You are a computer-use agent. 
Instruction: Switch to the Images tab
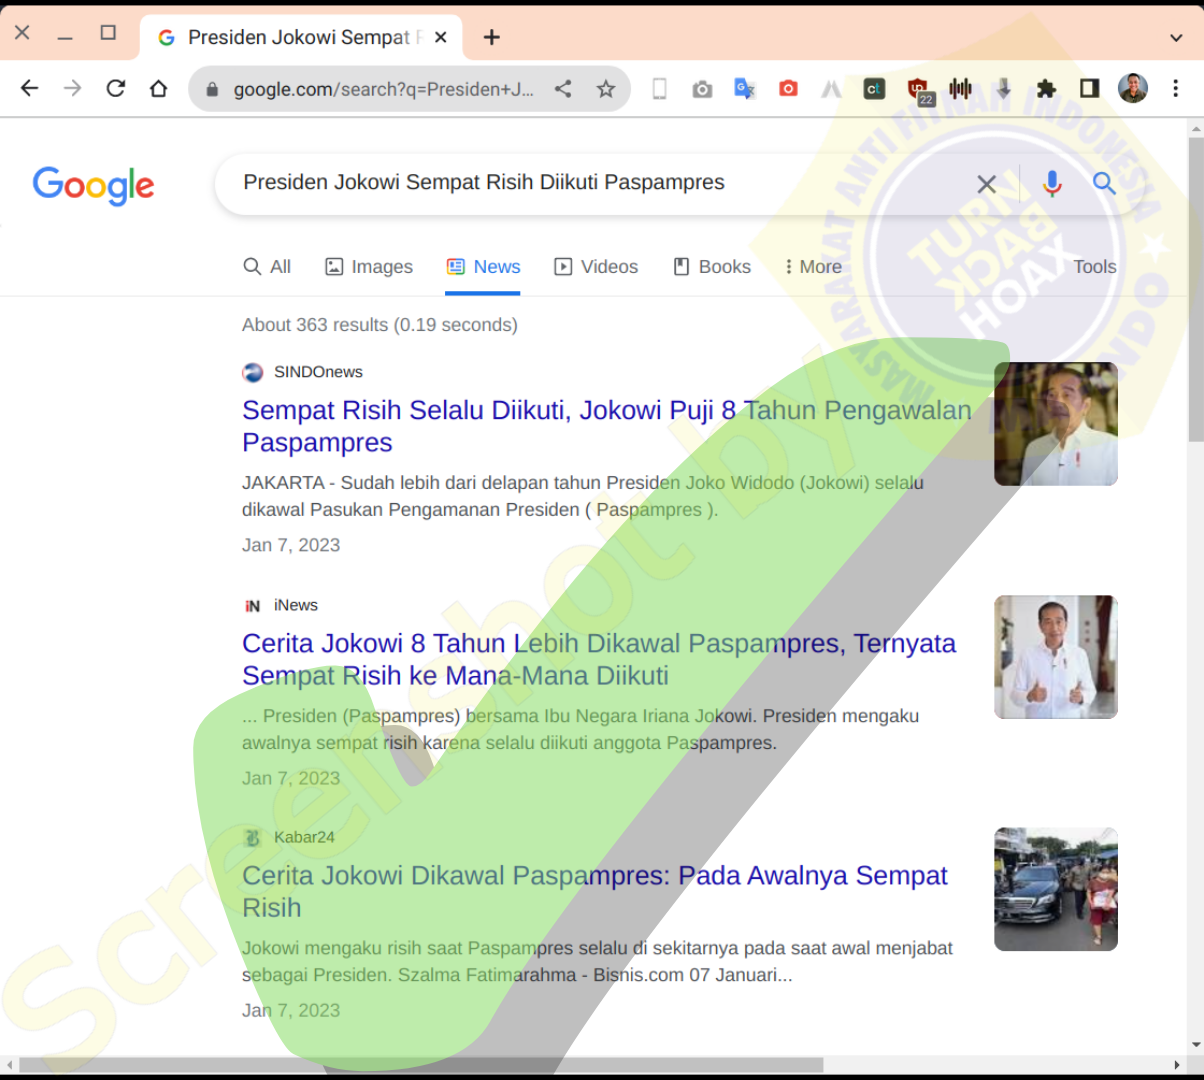point(369,267)
